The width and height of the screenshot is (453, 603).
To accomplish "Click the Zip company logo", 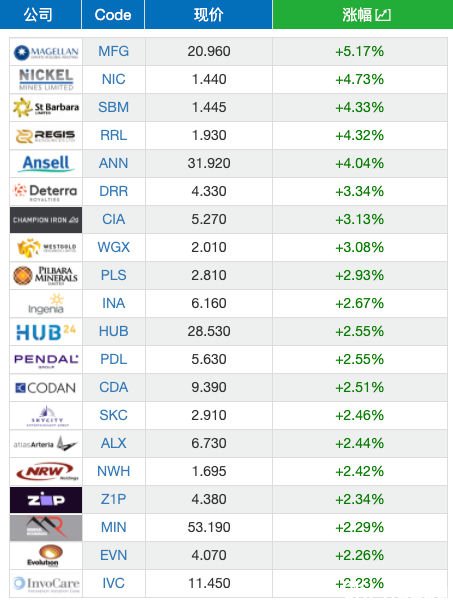I will coord(46,500).
